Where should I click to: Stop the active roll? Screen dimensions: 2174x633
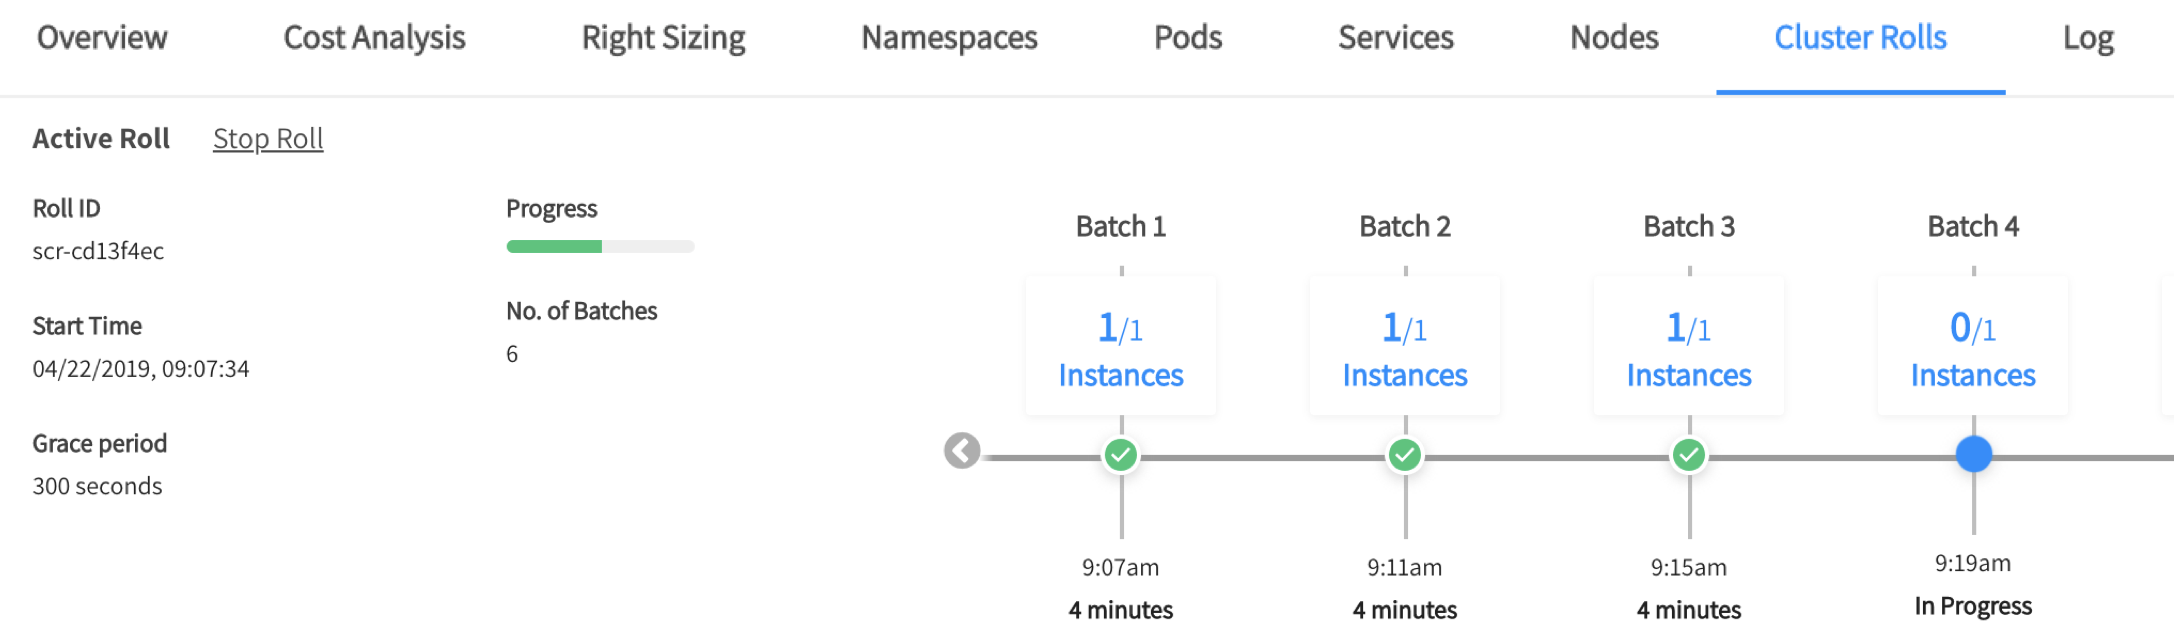click(x=268, y=139)
